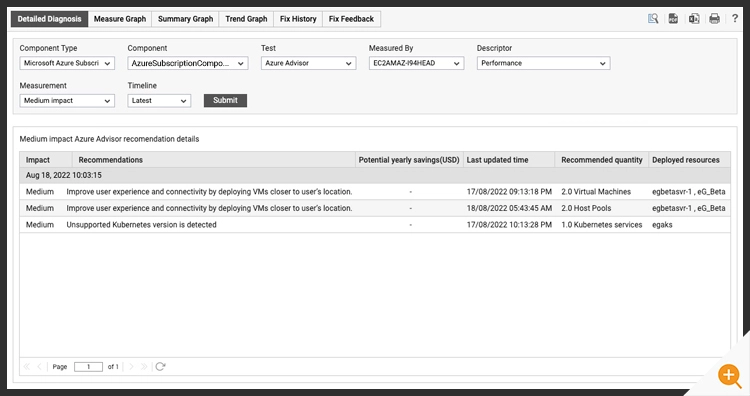Click the egaks deployed resource cell
The height and width of the screenshot is (396, 750).
click(x=662, y=225)
